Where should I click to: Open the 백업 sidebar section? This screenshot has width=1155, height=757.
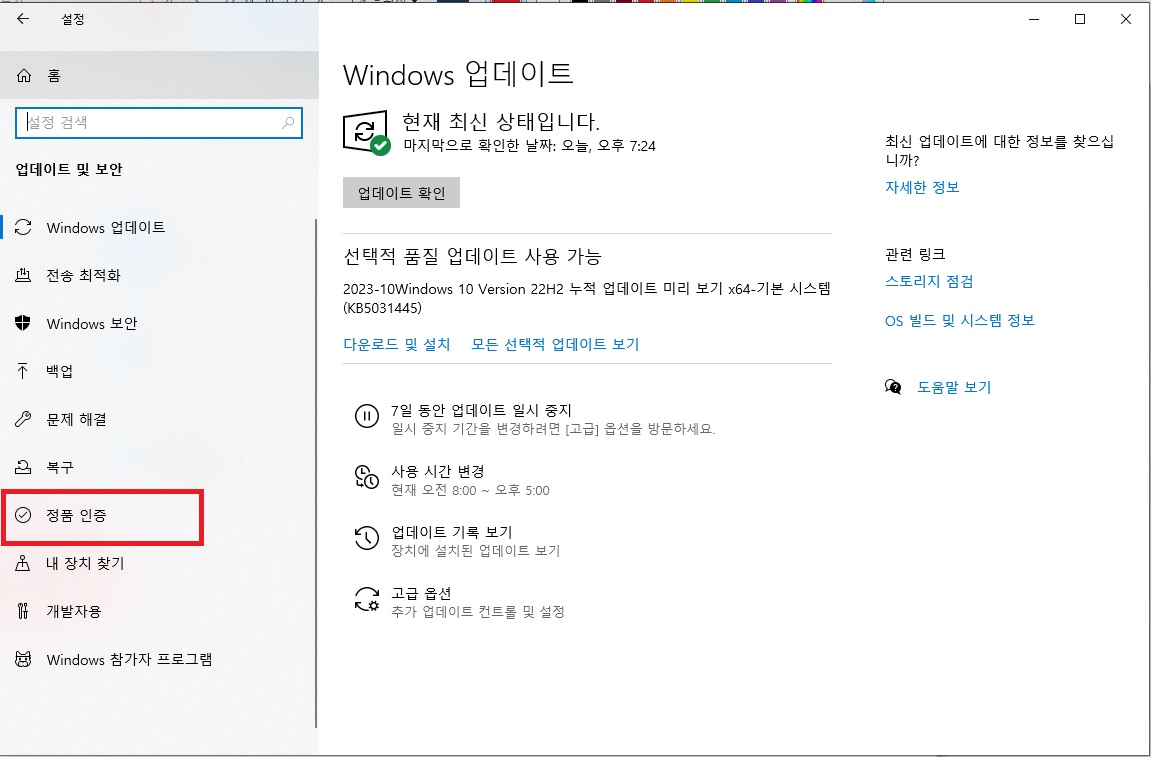click(x=158, y=371)
